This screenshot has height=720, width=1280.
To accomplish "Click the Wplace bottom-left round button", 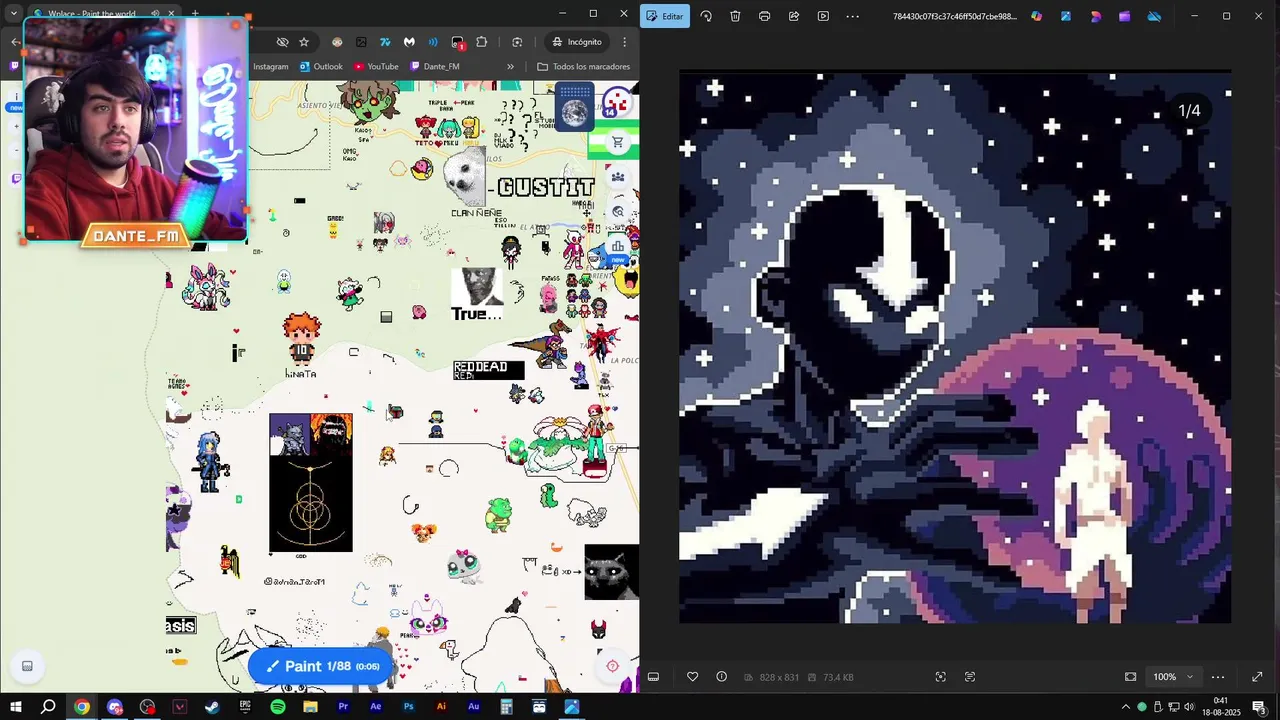I will (x=28, y=666).
